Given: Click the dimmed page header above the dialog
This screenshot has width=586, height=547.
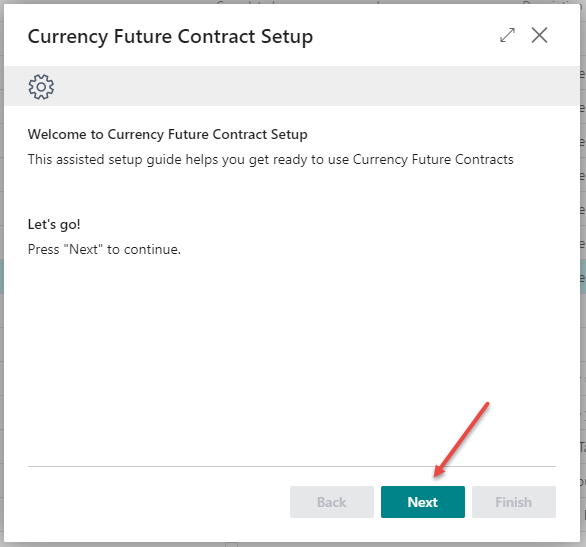Looking at the screenshot, I should [293, 2].
